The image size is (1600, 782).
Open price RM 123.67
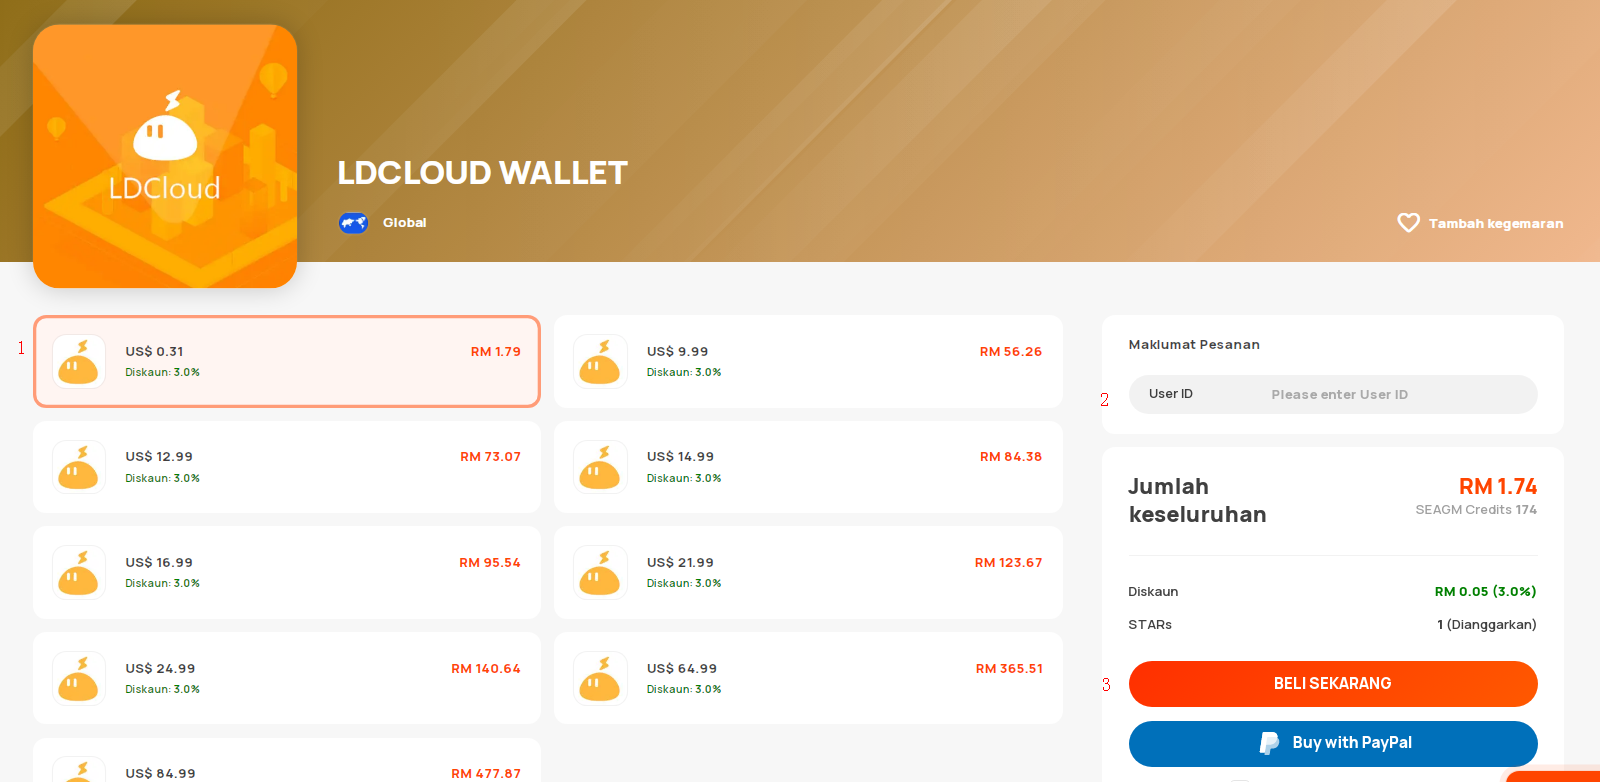[x=1008, y=563]
